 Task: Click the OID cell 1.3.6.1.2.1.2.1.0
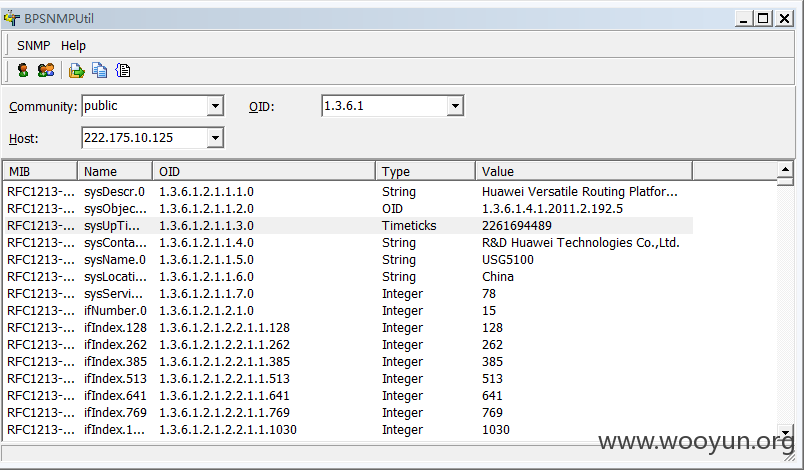coord(206,311)
